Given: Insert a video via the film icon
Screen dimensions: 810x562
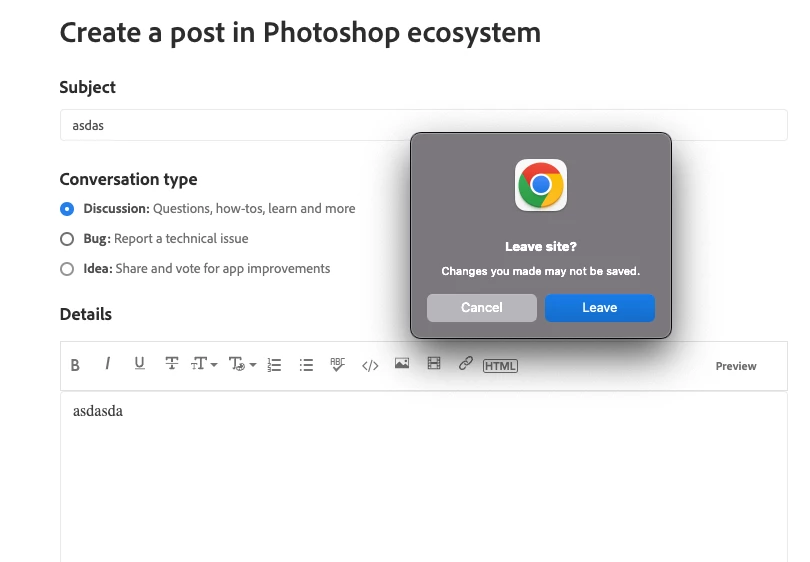Looking at the screenshot, I should (434, 364).
